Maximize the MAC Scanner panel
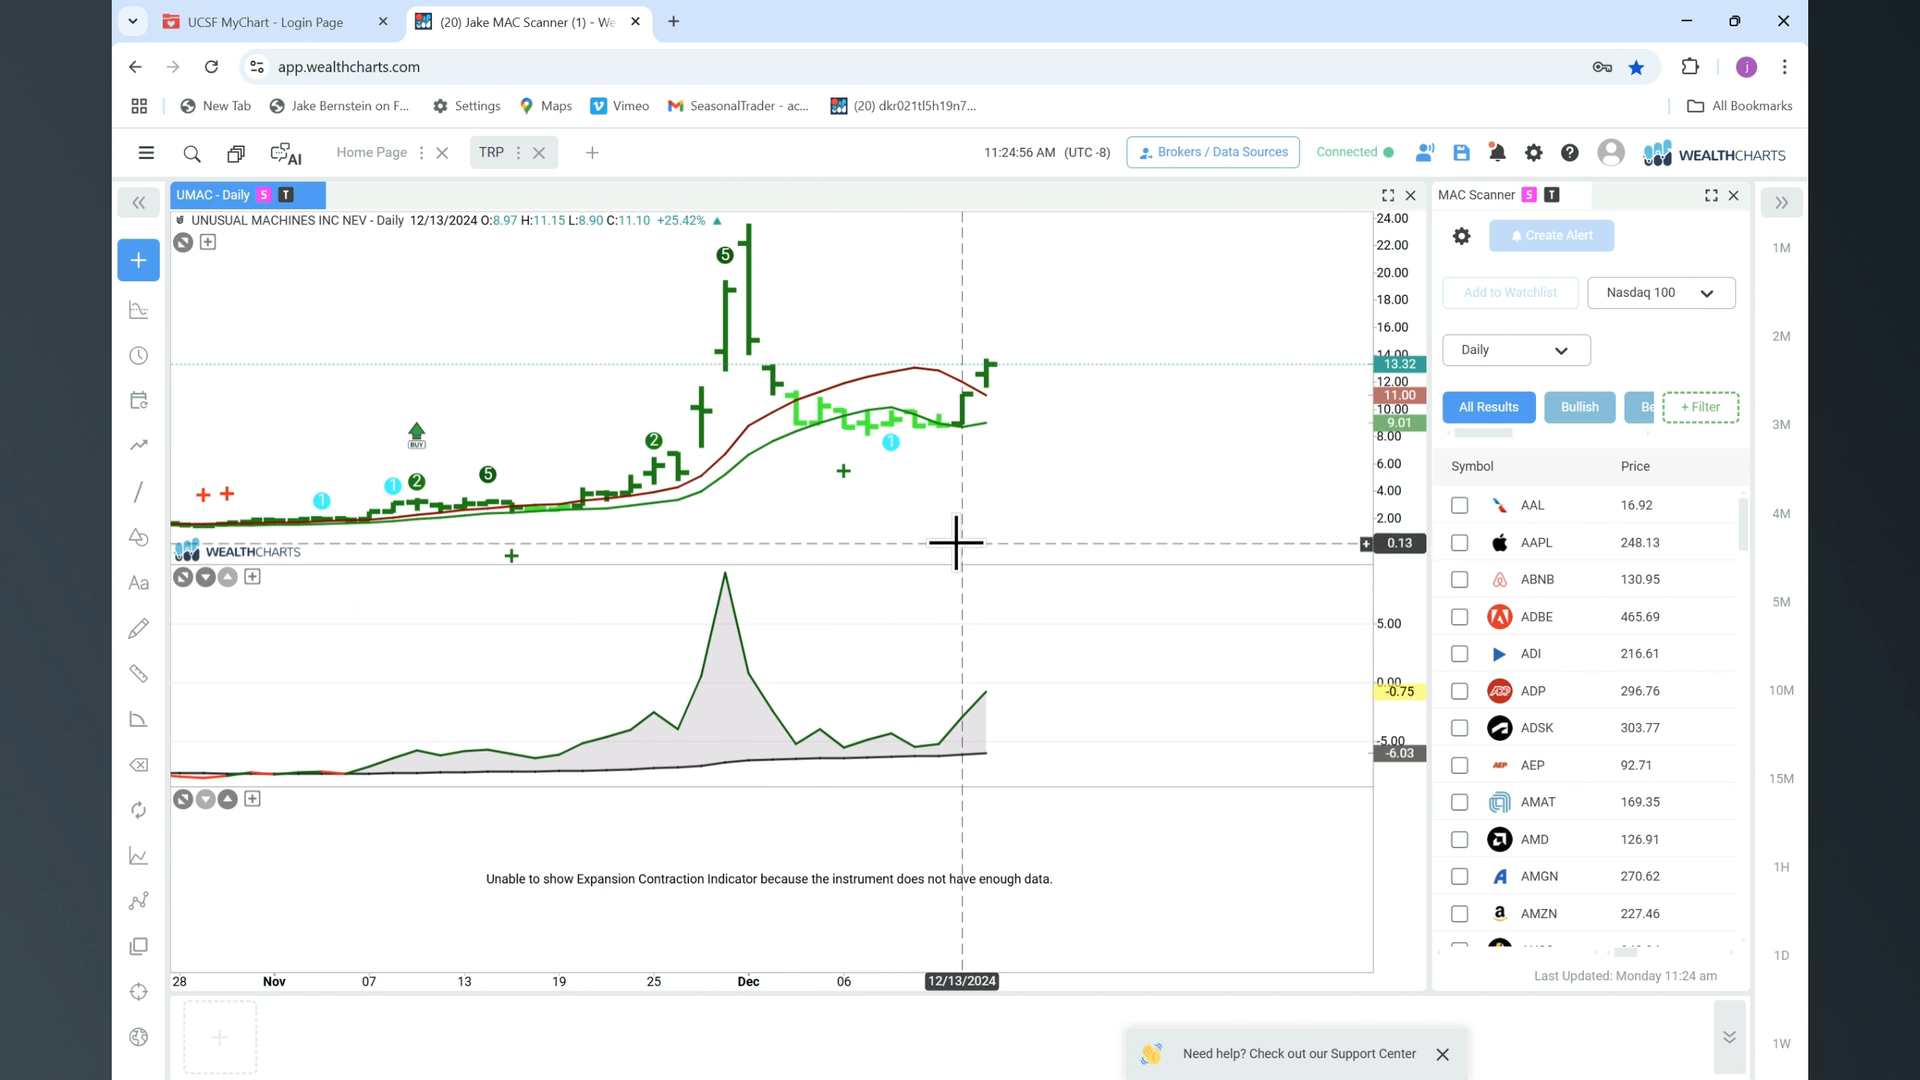 pos(1711,196)
